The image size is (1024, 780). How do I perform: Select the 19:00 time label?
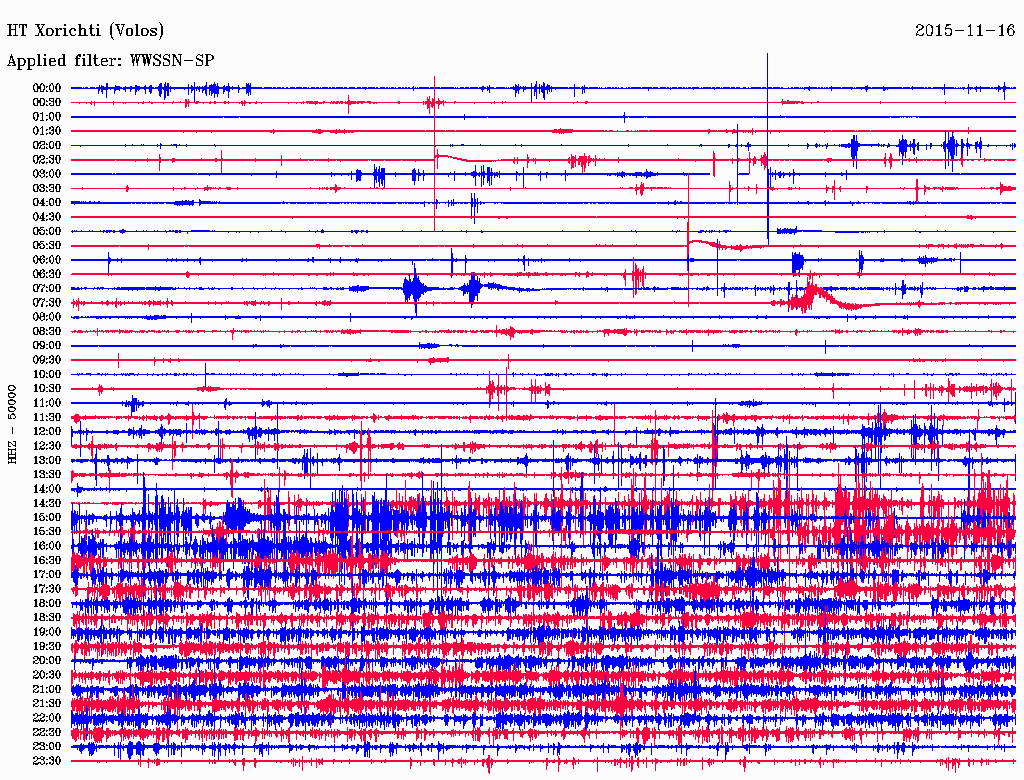coord(47,632)
